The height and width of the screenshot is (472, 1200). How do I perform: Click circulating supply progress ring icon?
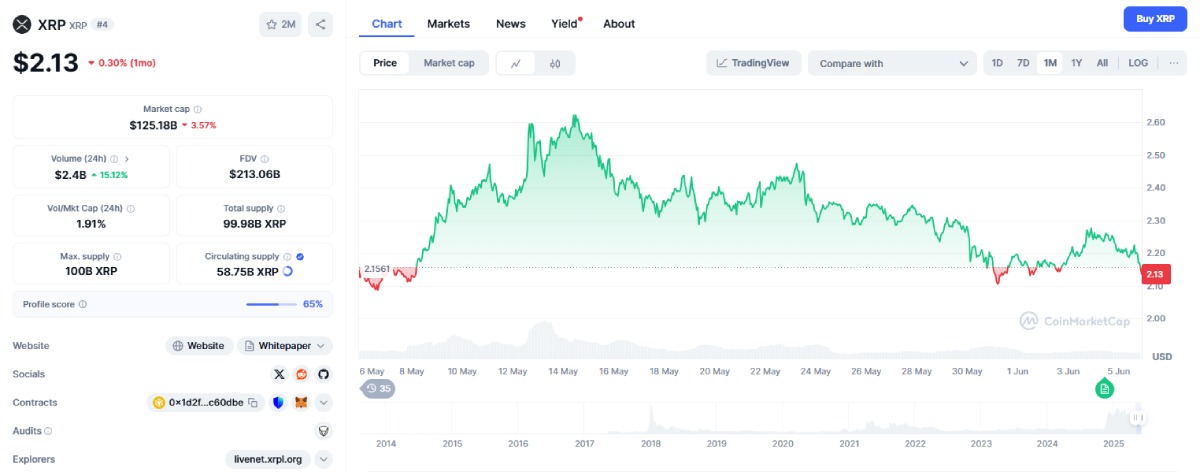(x=288, y=271)
